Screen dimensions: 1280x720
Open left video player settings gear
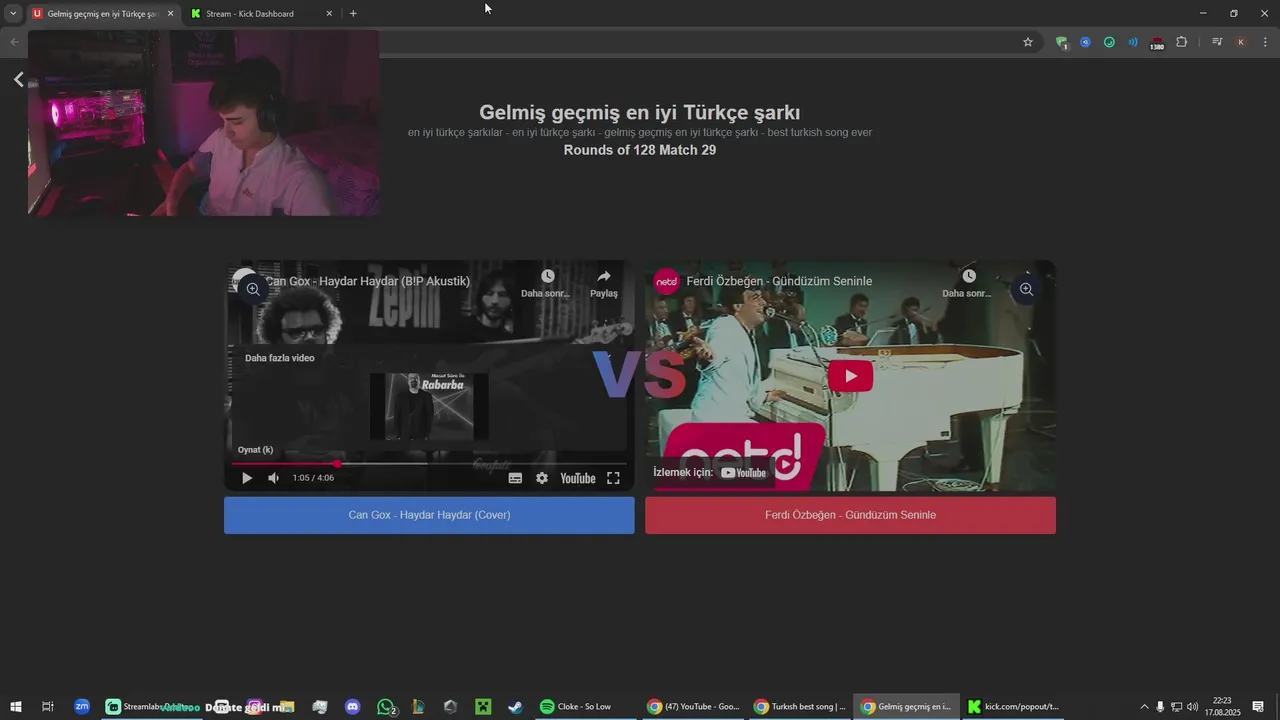point(542,478)
